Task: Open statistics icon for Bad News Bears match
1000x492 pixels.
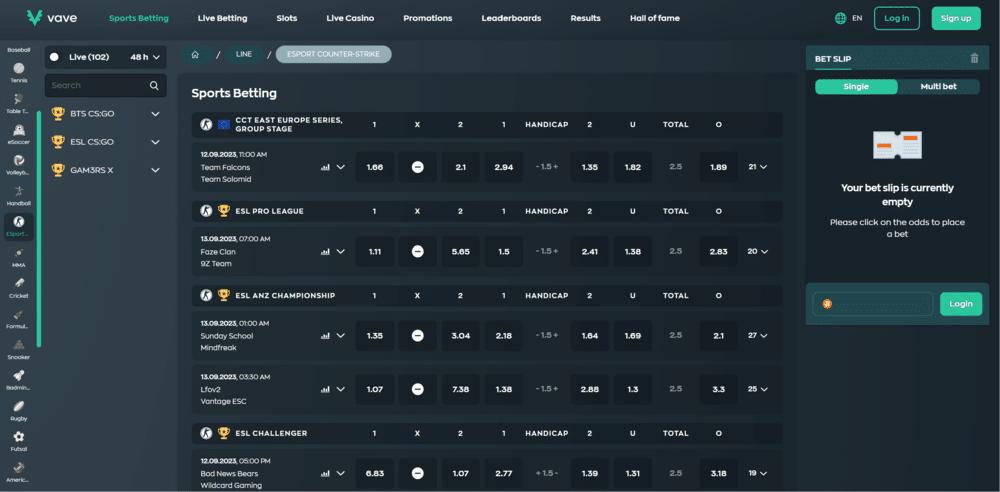Action: (325, 473)
